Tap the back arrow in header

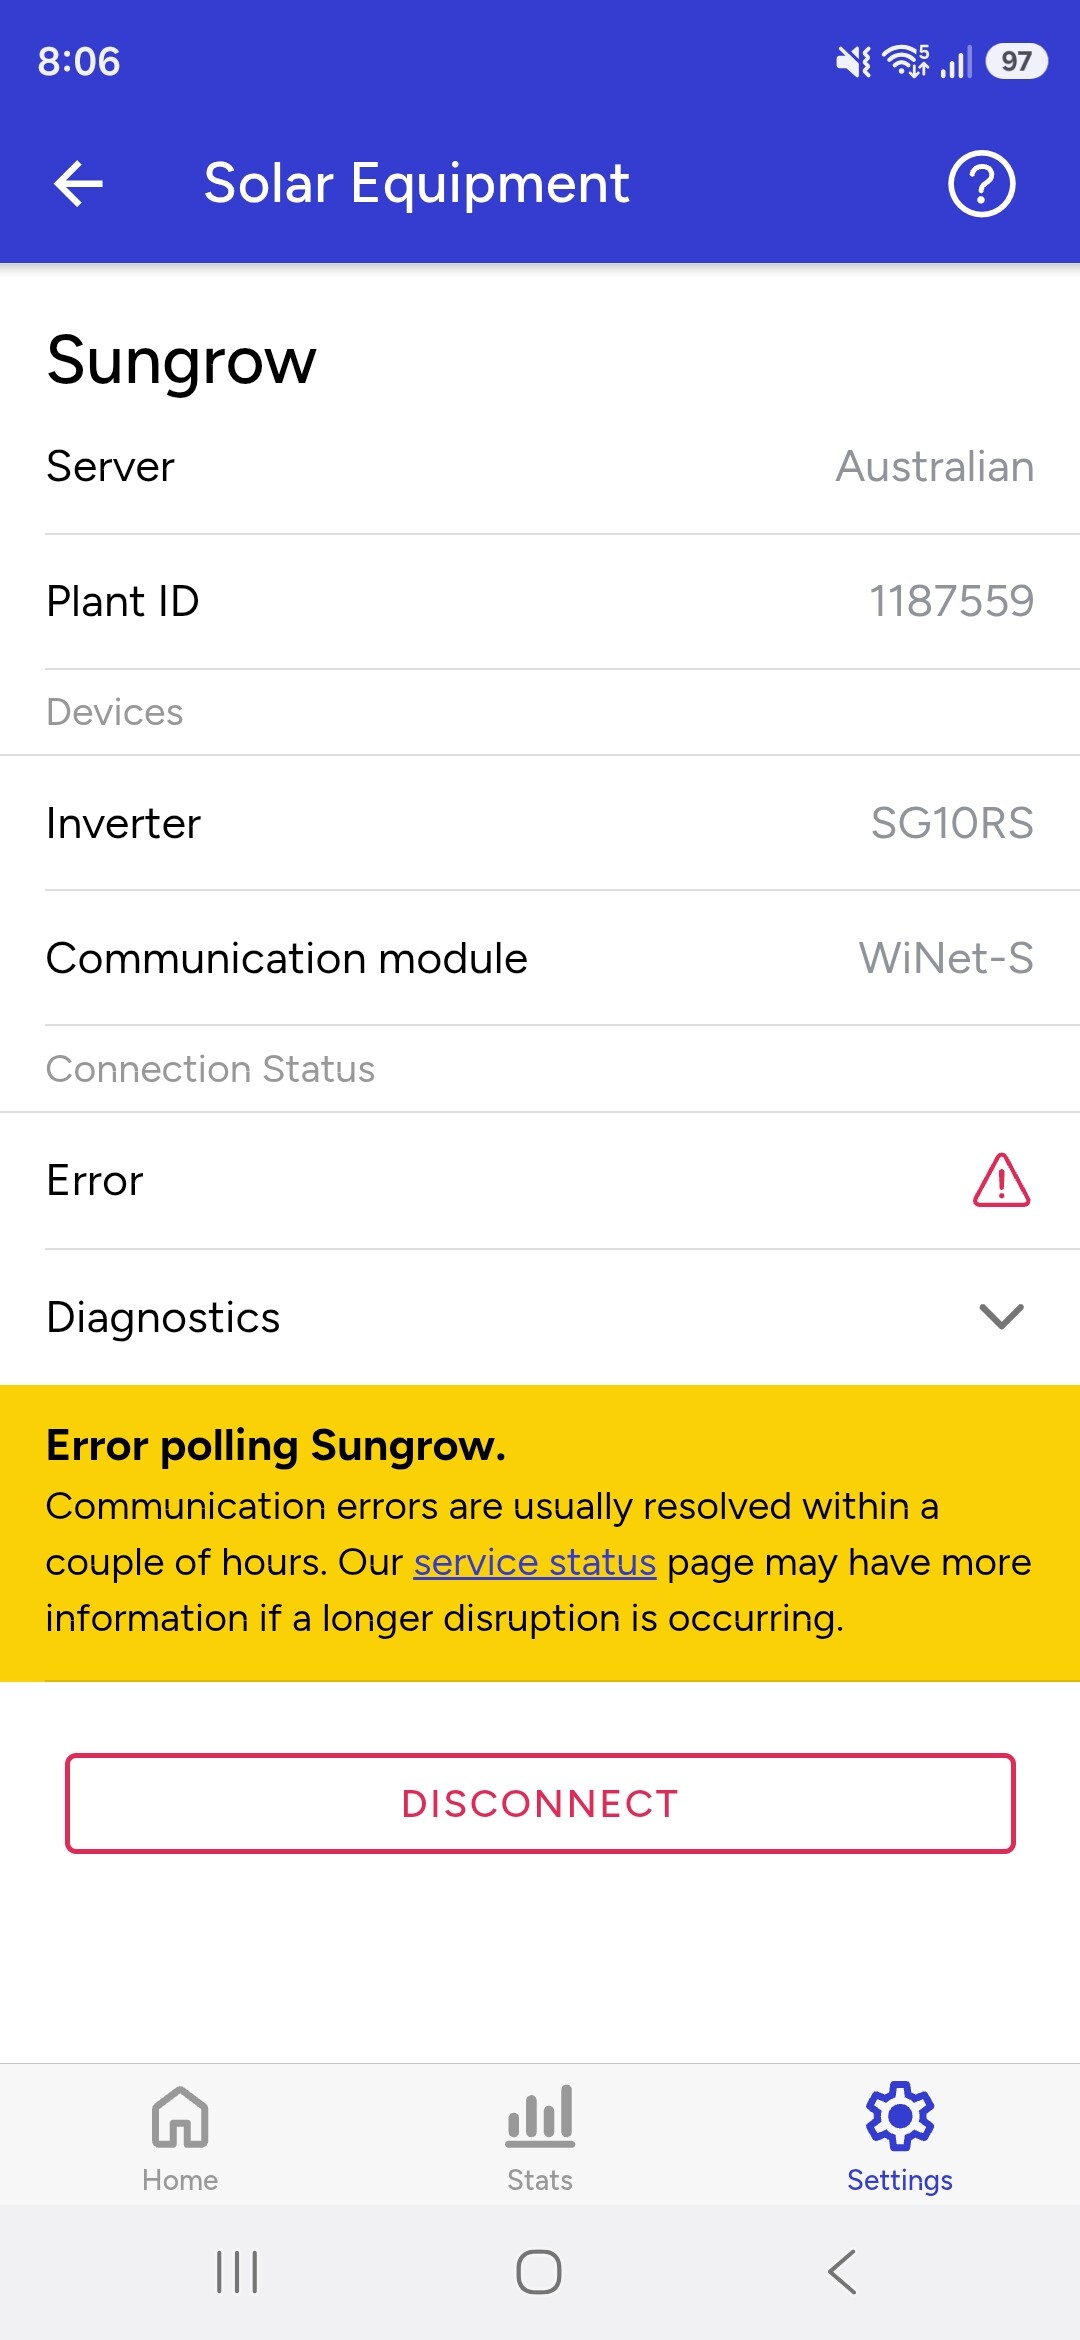tap(78, 184)
